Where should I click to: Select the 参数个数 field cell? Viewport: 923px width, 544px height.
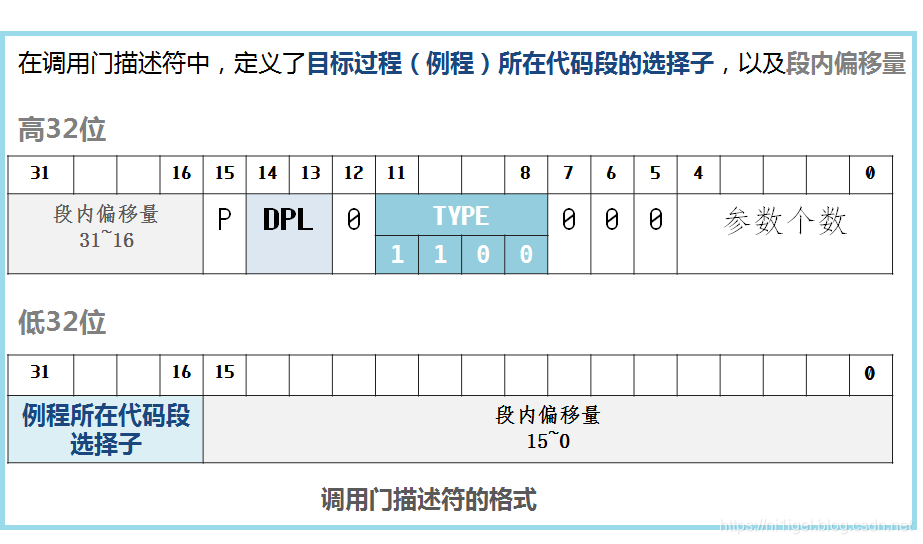(785, 234)
